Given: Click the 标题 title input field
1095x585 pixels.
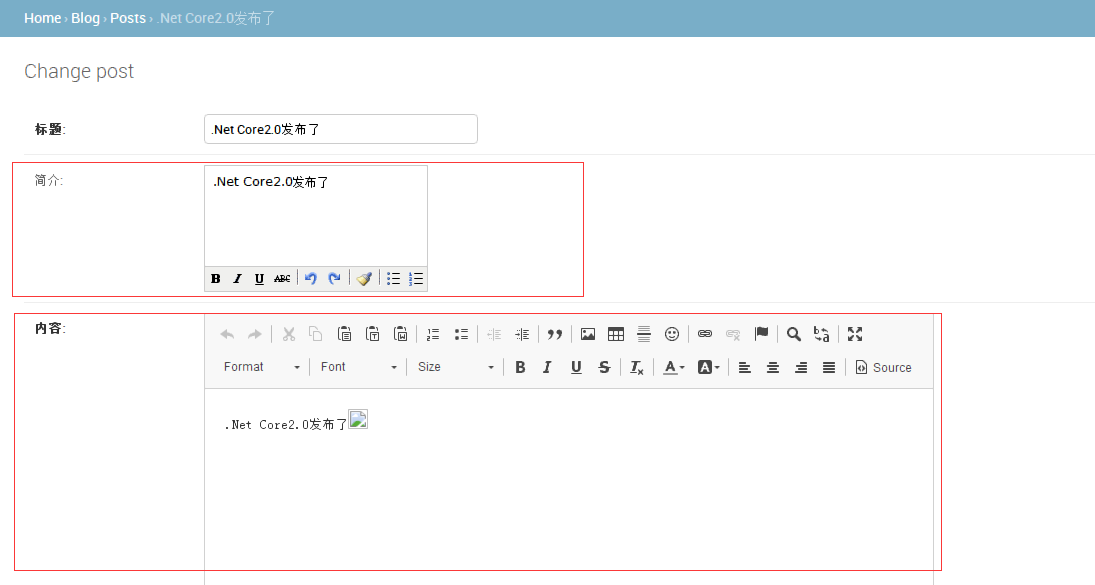Looking at the screenshot, I should point(341,129).
